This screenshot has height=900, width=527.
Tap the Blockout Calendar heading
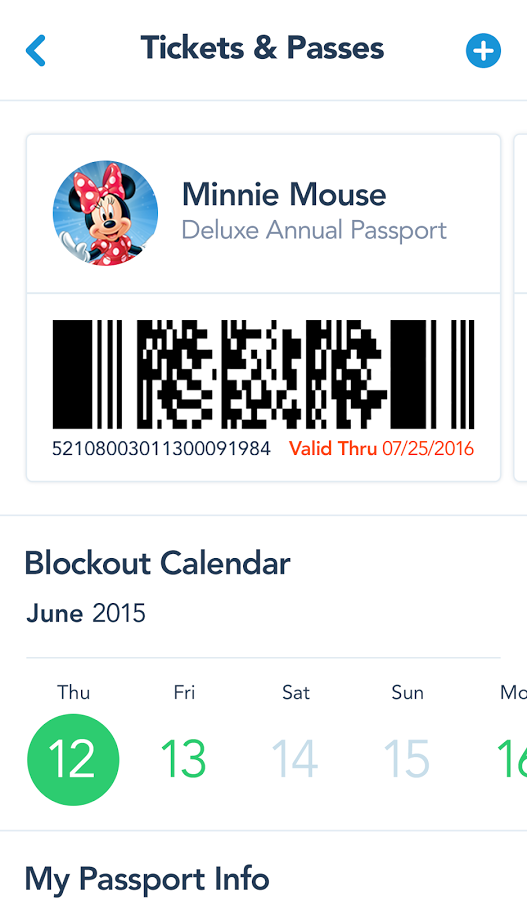point(157,563)
